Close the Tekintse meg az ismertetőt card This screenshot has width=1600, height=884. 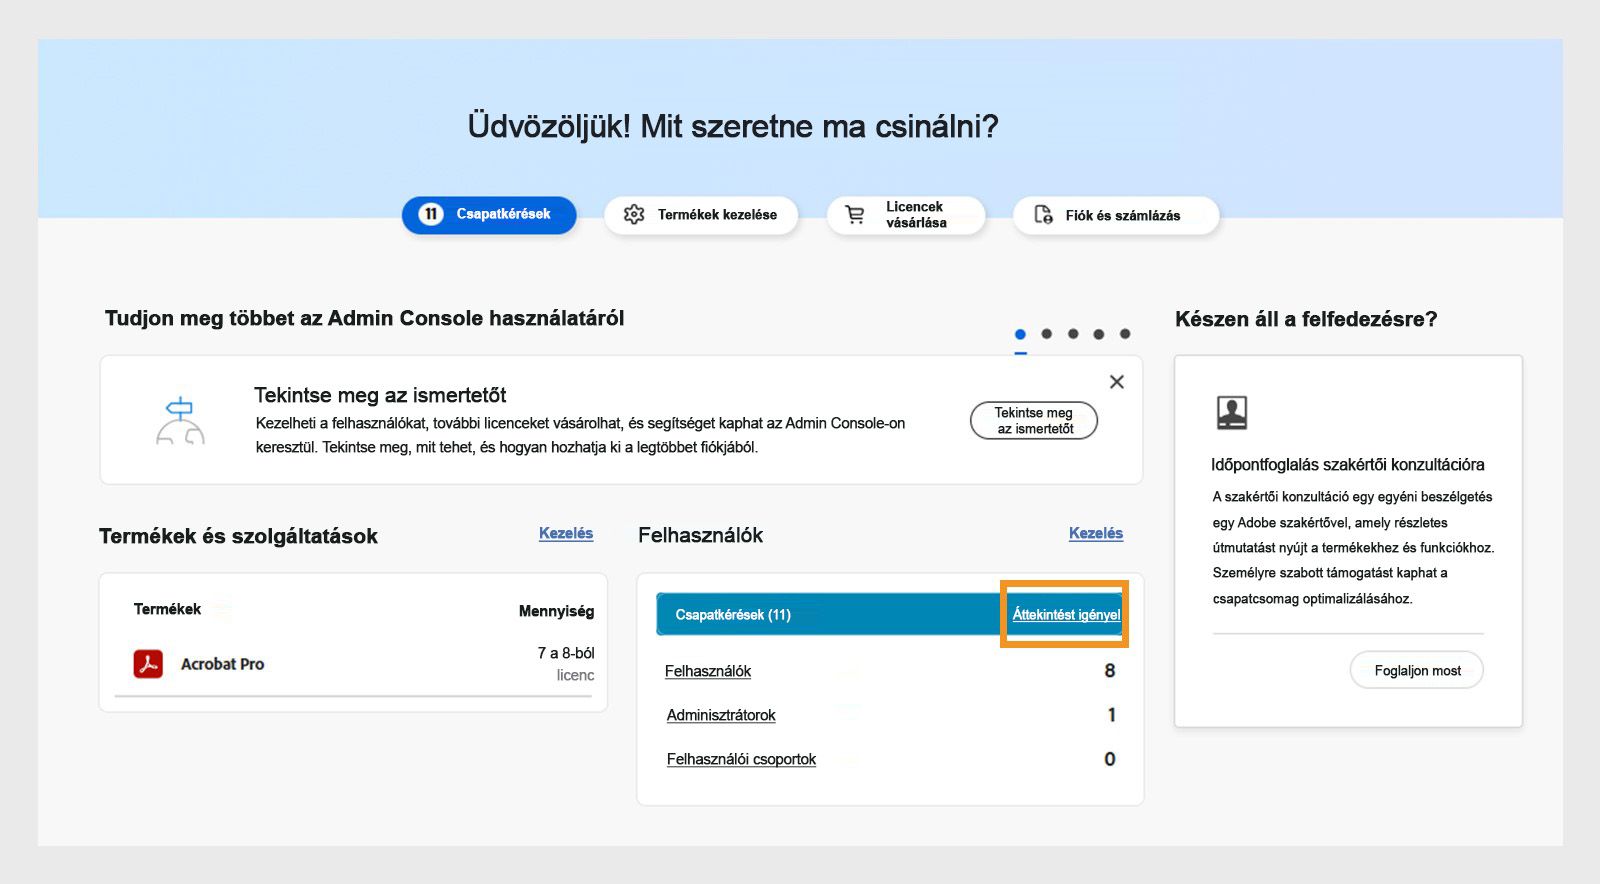[x=1117, y=382]
